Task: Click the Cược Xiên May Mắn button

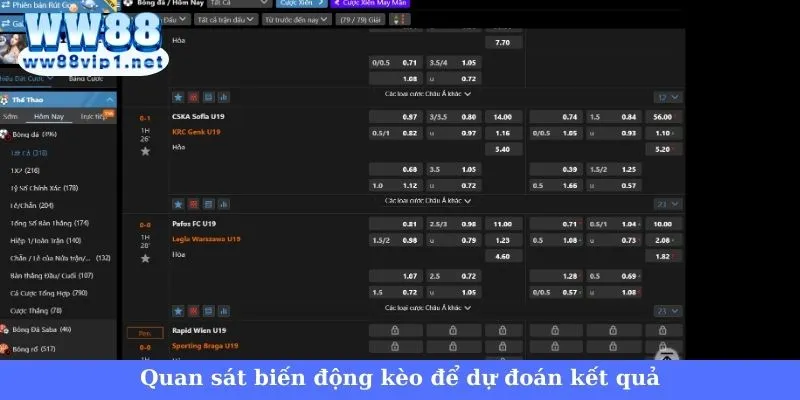Action: coord(370,3)
